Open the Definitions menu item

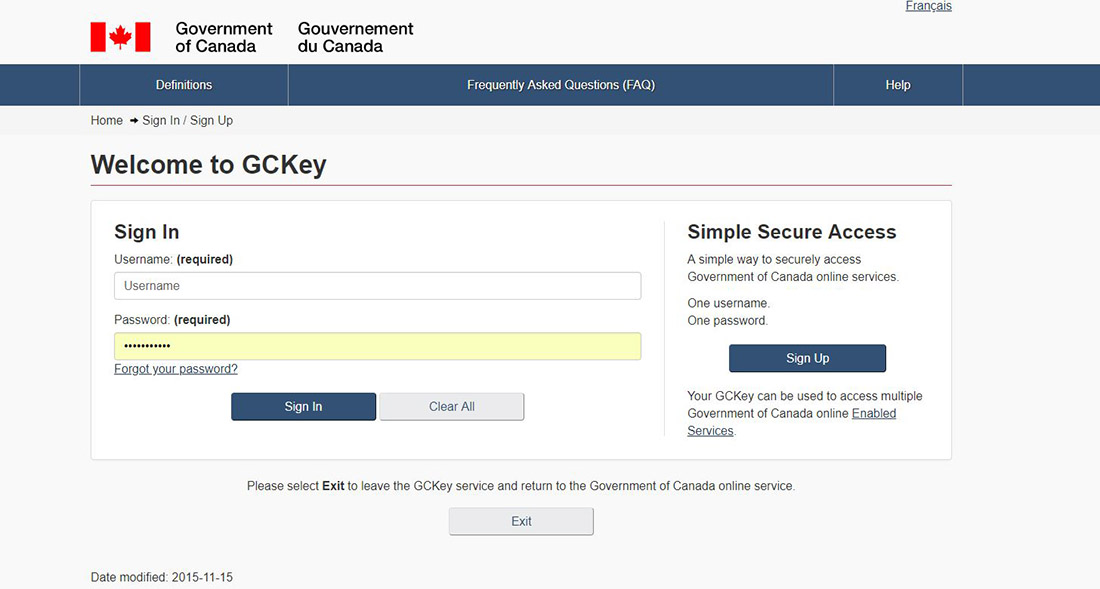tap(184, 85)
